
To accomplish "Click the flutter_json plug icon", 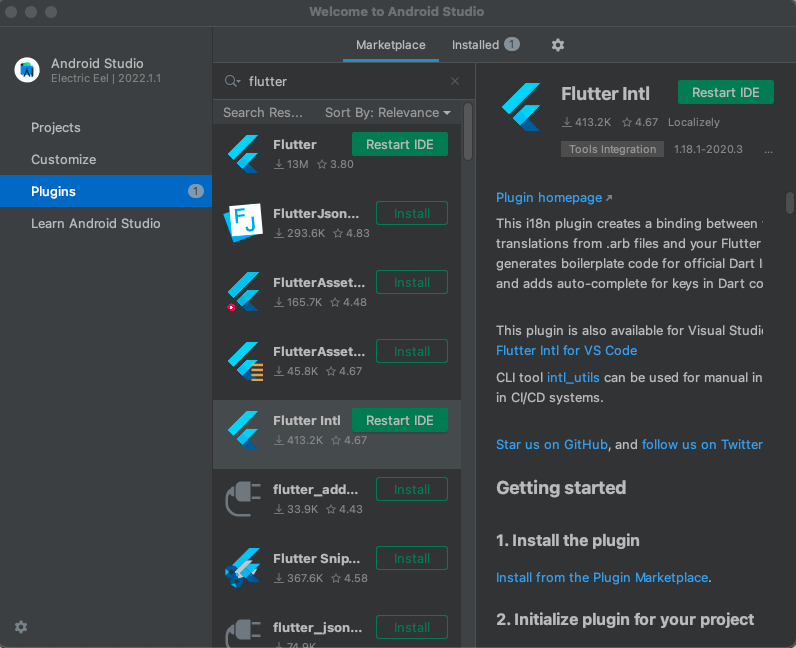I will 243,633.
